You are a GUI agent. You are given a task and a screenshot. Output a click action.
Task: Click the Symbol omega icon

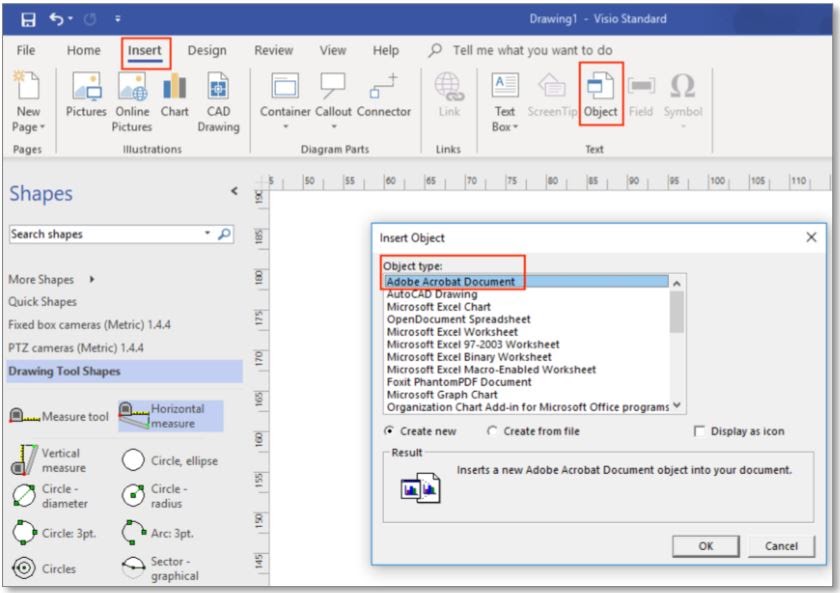(683, 86)
